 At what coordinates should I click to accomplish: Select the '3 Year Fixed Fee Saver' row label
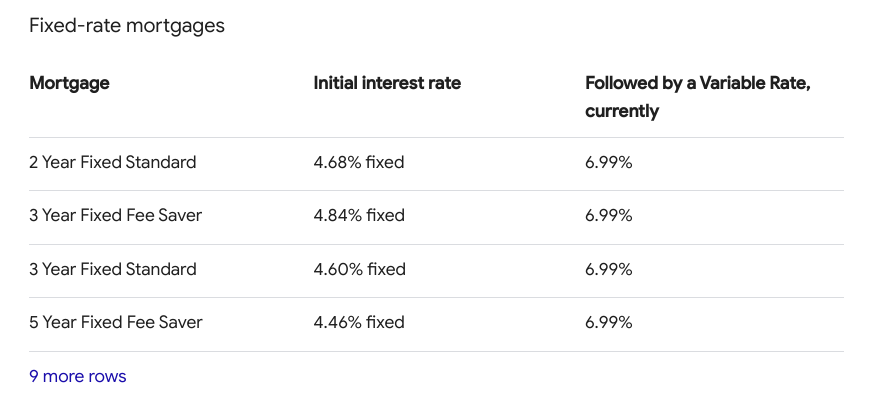[115, 216]
